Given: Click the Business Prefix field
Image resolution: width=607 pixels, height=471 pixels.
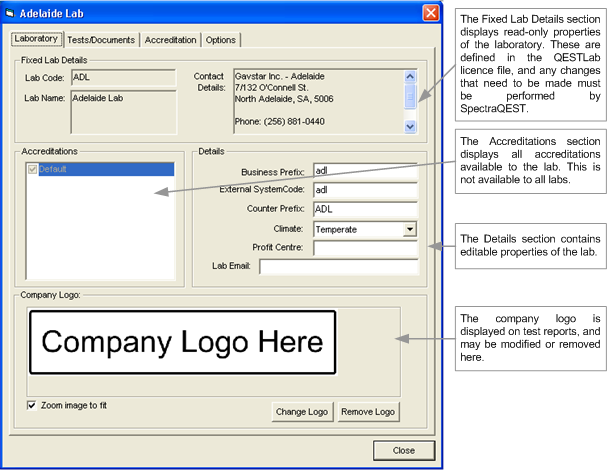Looking at the screenshot, I should click(x=364, y=171).
